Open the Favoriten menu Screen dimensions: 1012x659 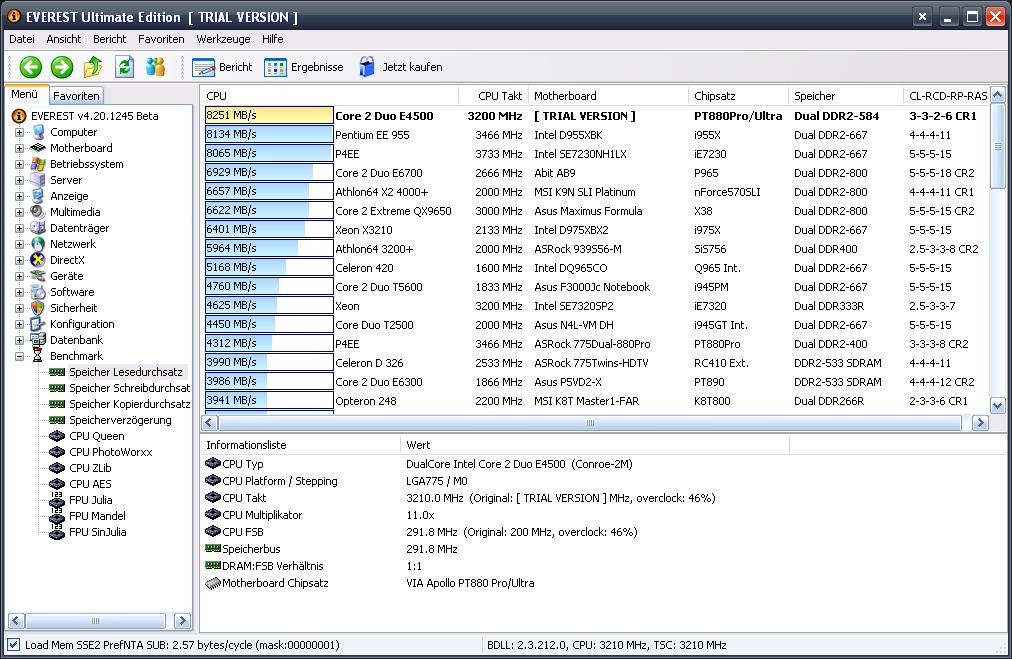coord(161,39)
